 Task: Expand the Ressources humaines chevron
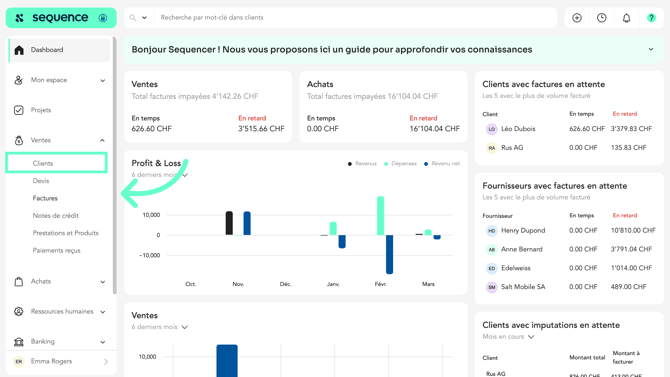[103, 312]
